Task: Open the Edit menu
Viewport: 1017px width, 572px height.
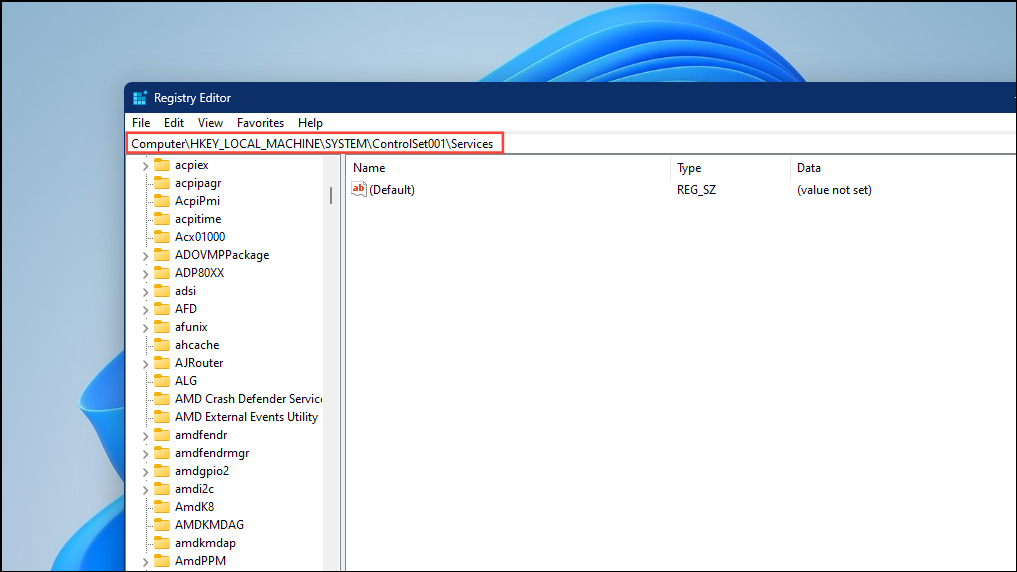Action: click(174, 123)
